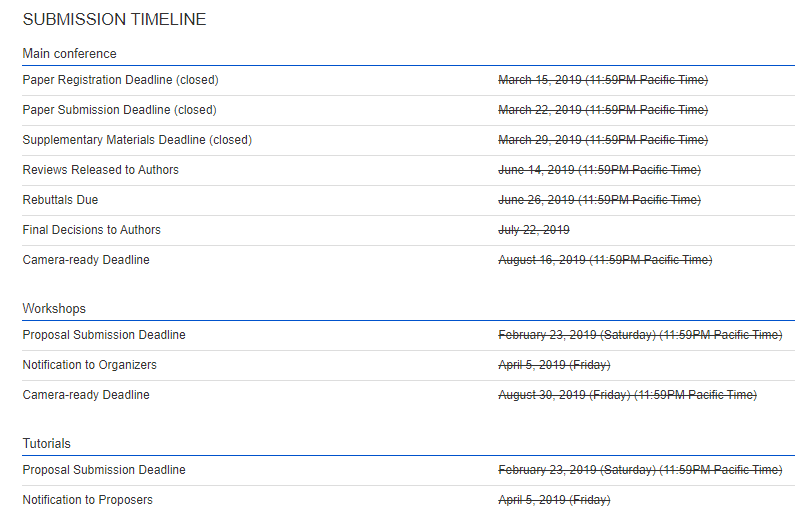Screen dimensions: 795x524
Task: Click Notification to Proposers label
Action: (88, 500)
